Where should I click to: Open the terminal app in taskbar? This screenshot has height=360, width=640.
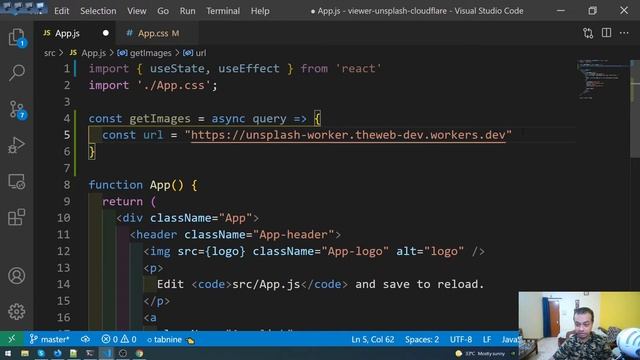click(x=90, y=353)
